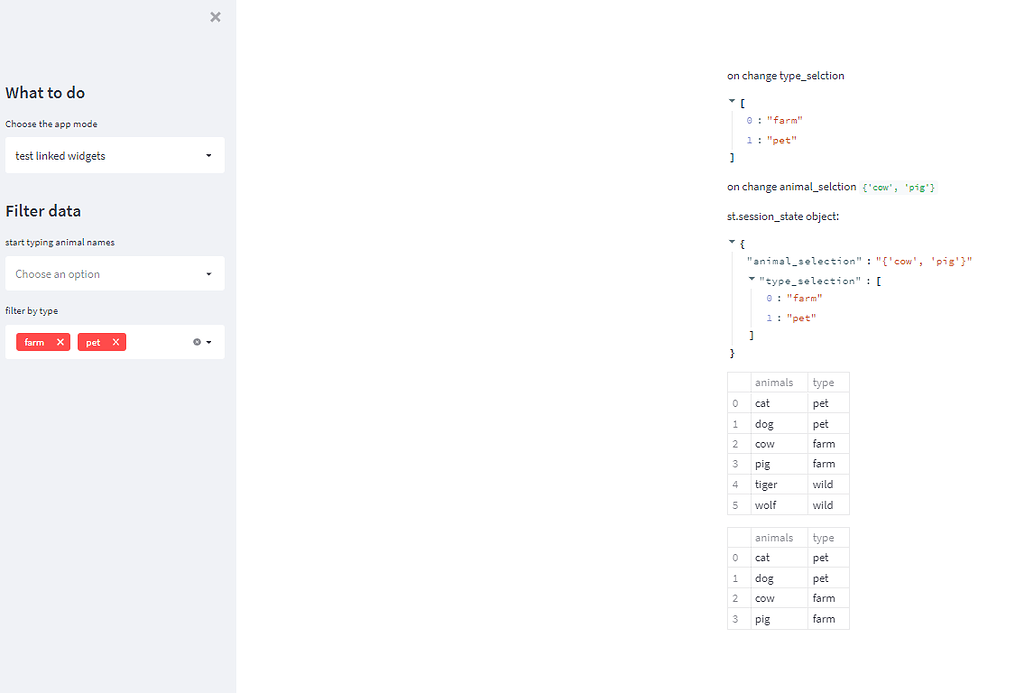This screenshot has height=693, width=1024.
Task: Click 'animals' header in the first table
Action: pos(774,382)
